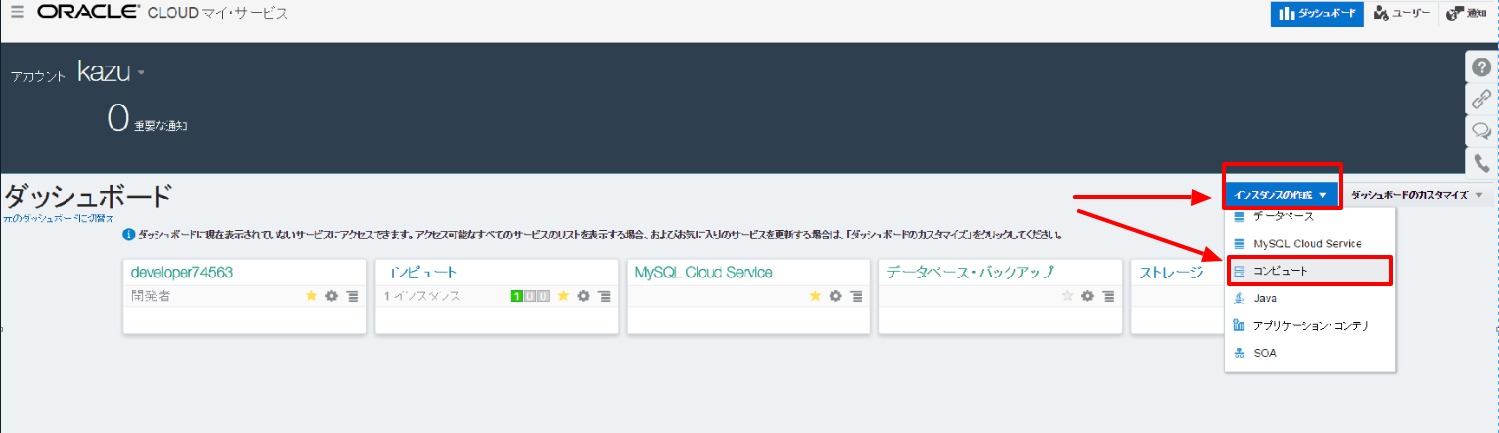Click the phone contact icon
Image resolution: width=1499 pixels, height=433 pixels.
pyautogui.click(x=1482, y=163)
